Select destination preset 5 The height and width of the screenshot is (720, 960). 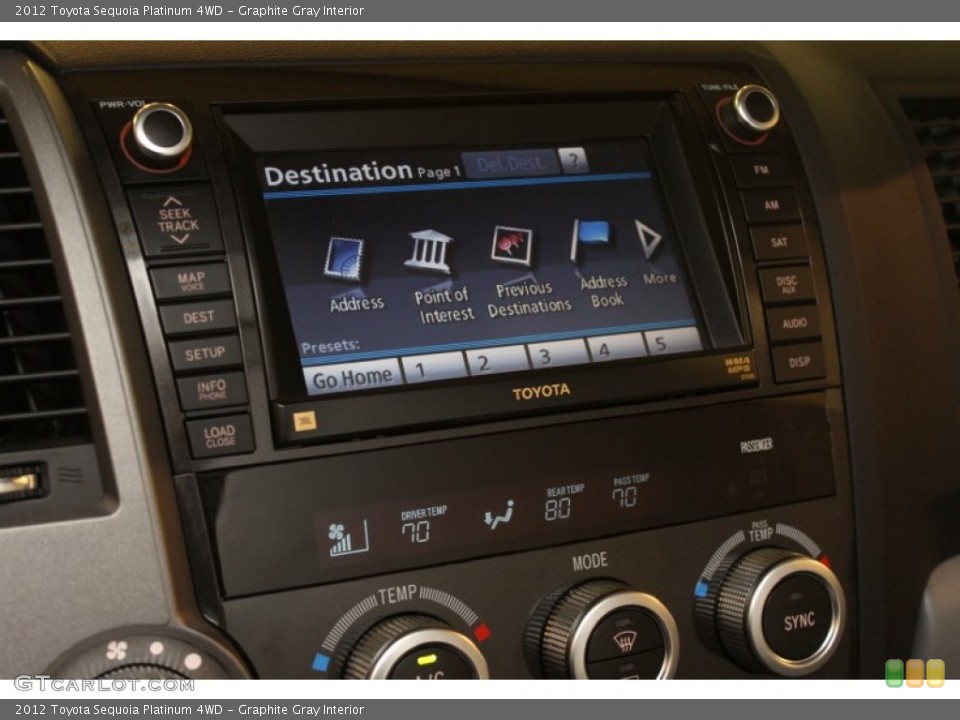pyautogui.click(x=673, y=342)
